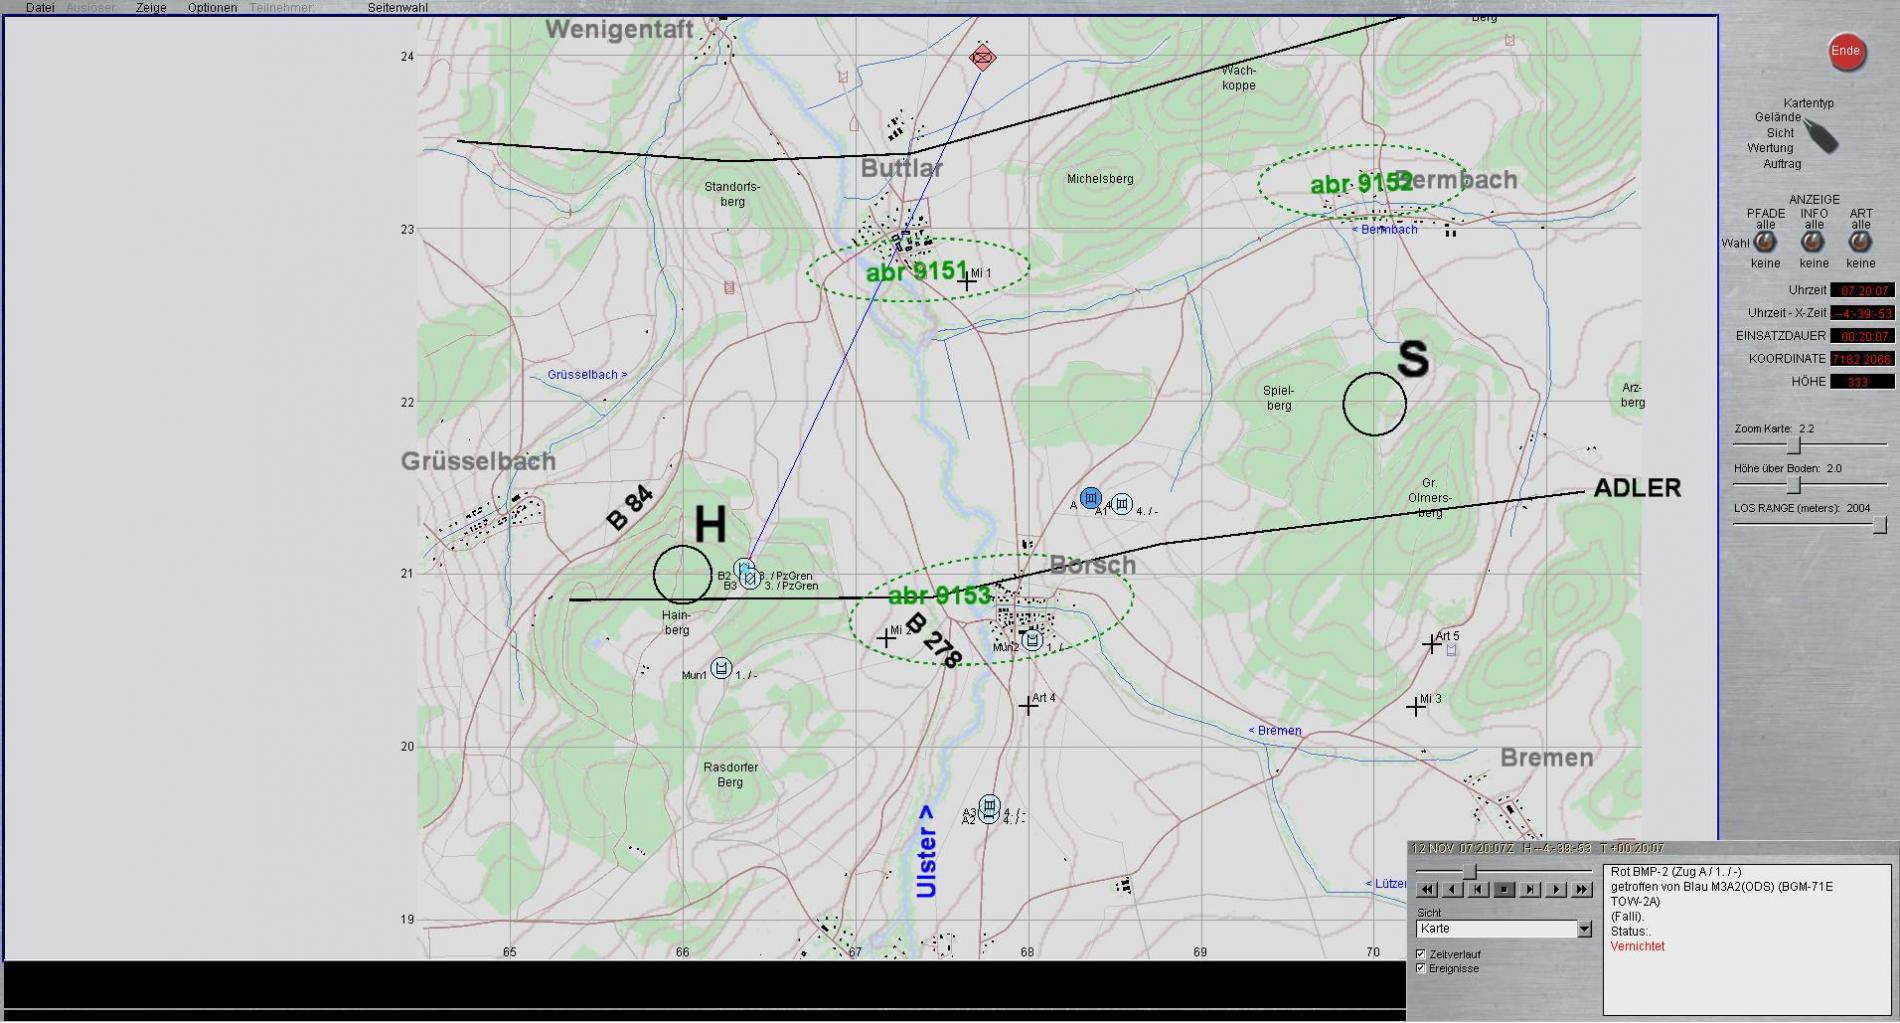
Task: Jump to previous event in replay
Action: coord(1478,889)
